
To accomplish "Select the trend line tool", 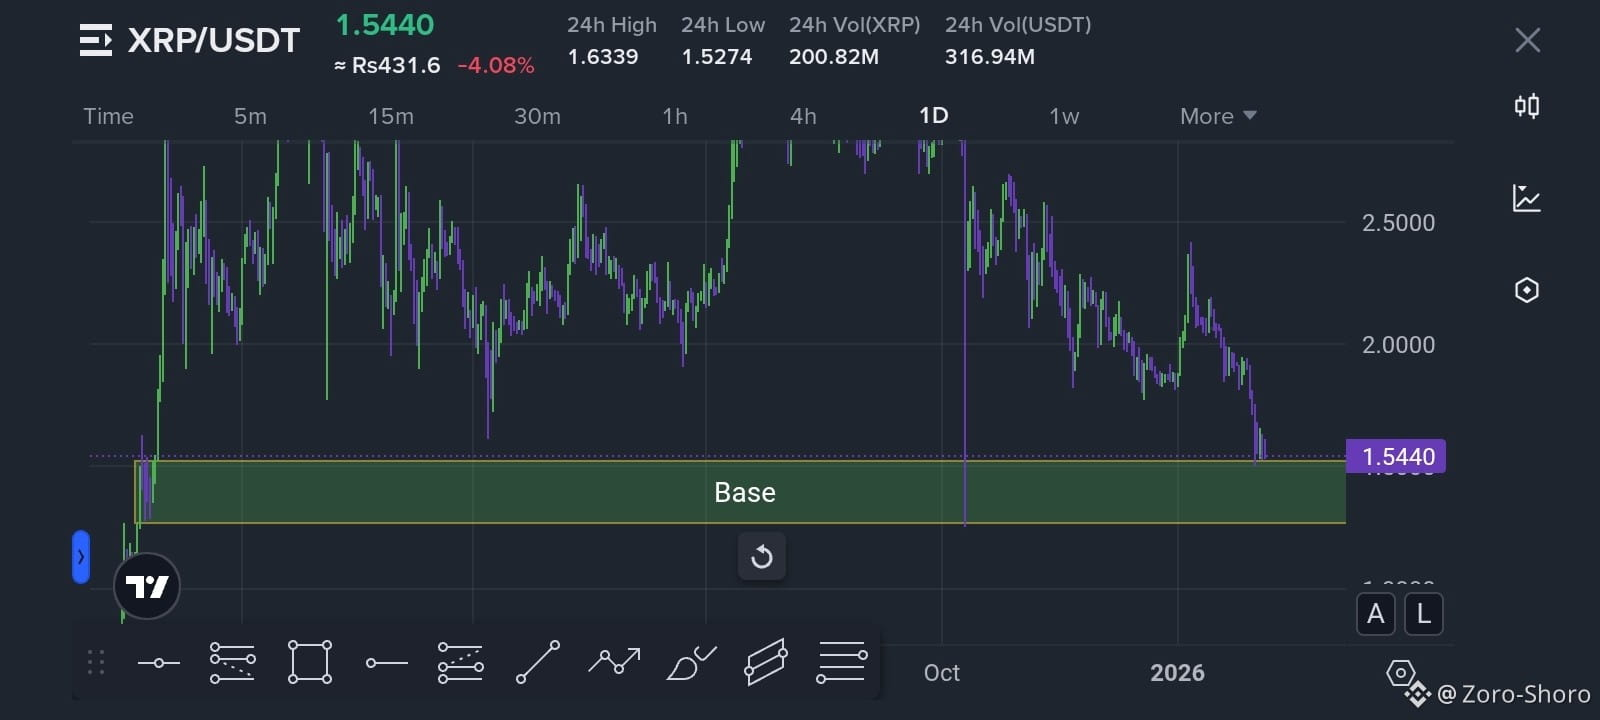I will click(x=538, y=662).
